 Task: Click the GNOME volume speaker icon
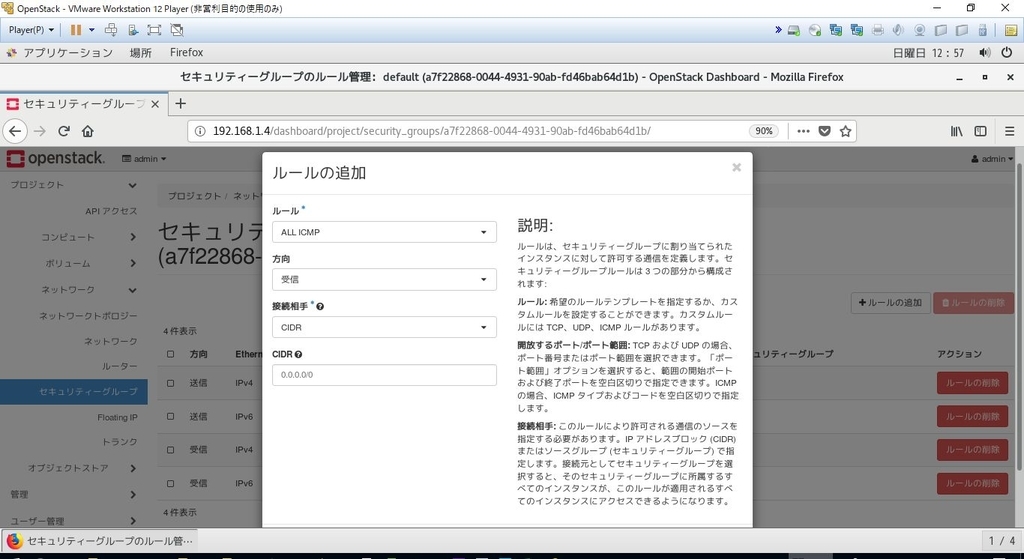(x=985, y=53)
